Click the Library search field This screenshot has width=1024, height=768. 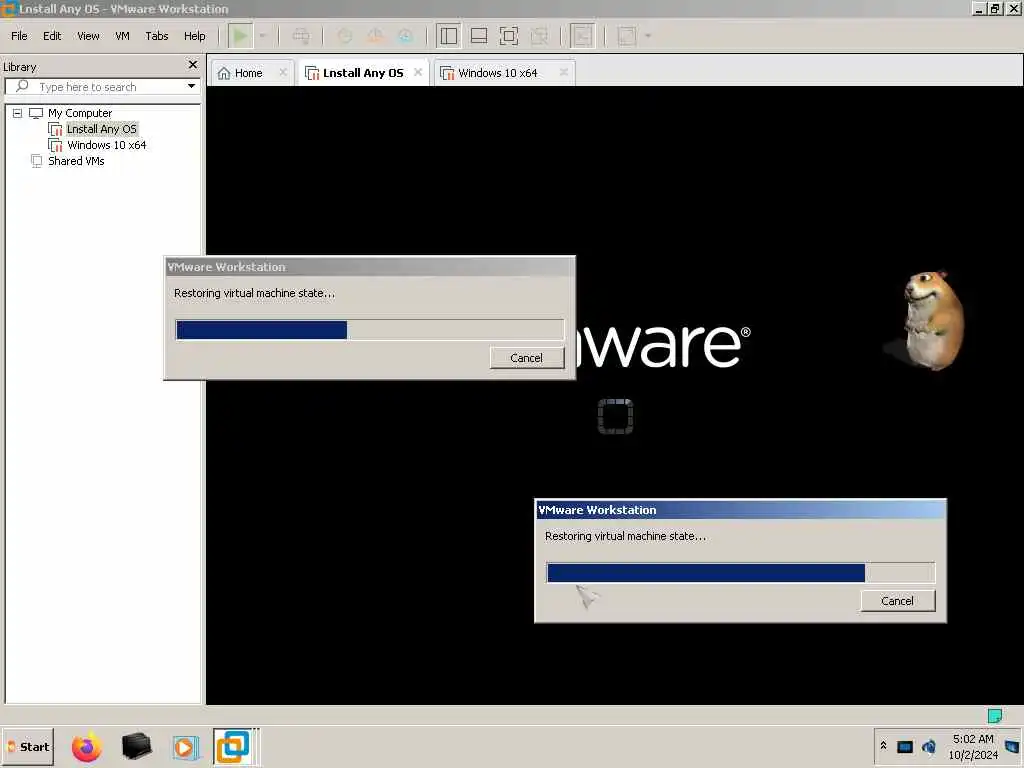tap(102, 87)
